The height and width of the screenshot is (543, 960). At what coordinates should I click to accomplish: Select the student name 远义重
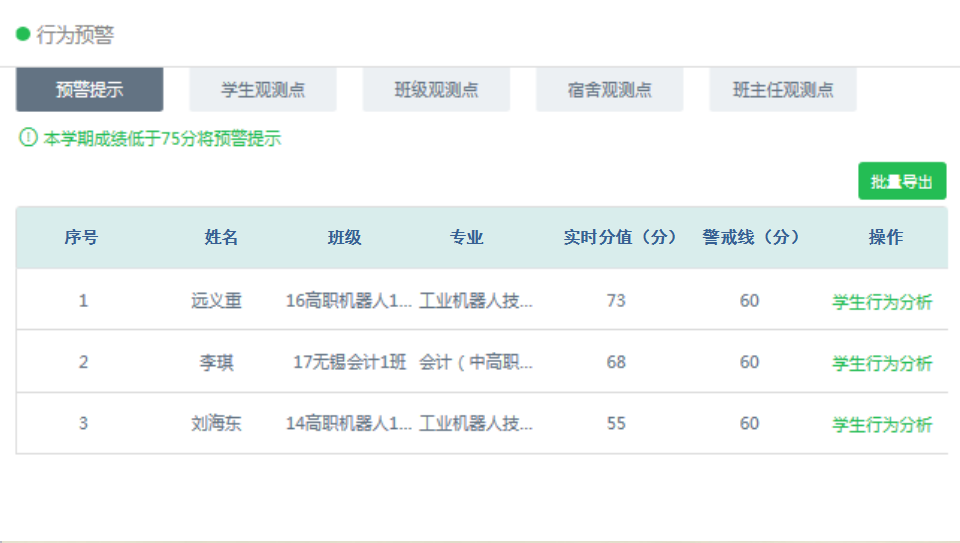(217, 301)
